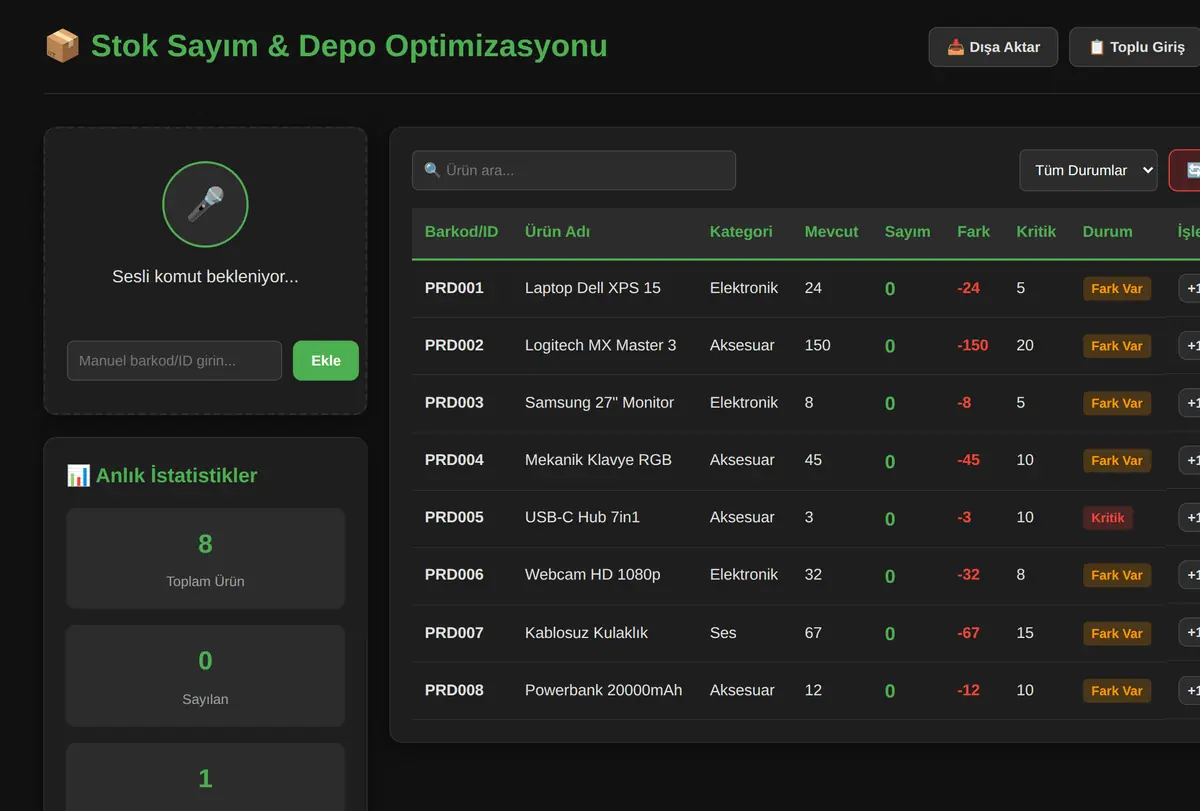This screenshot has height=811, width=1200.
Task: Click the Sayım column header
Action: 907,232
